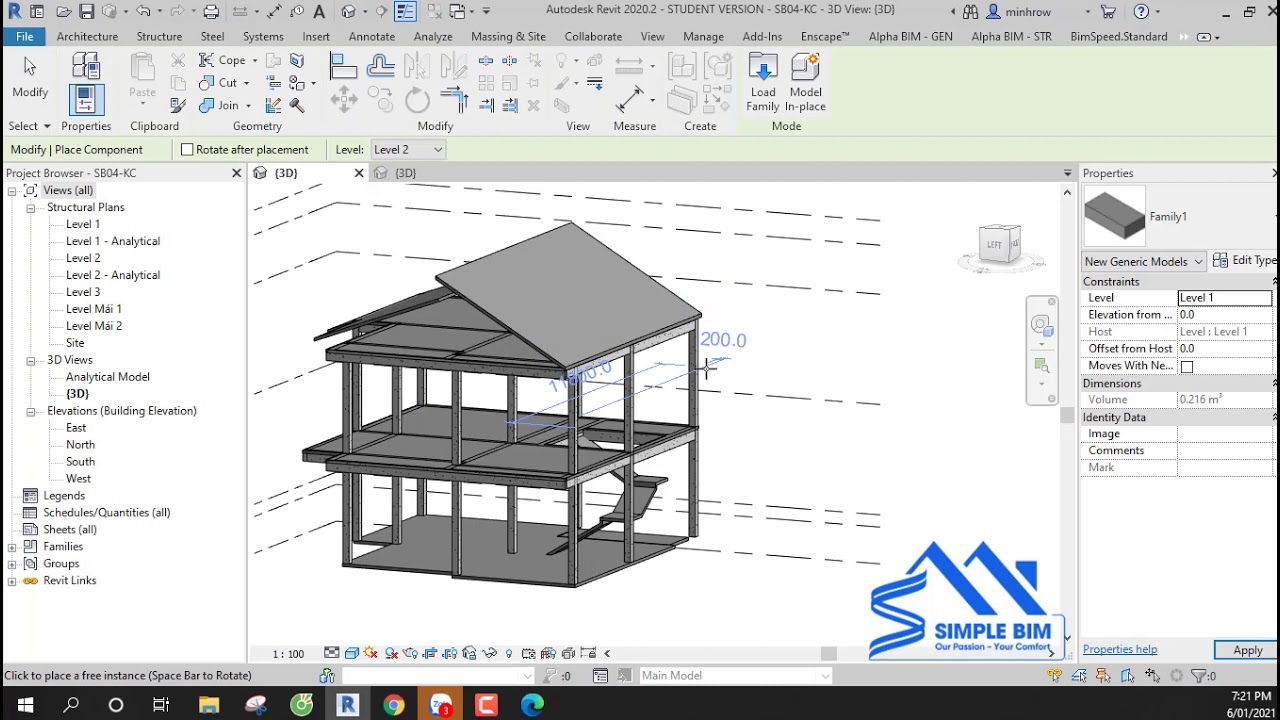Click the Thin Lines icon in quick access toolbar

pos(405,12)
